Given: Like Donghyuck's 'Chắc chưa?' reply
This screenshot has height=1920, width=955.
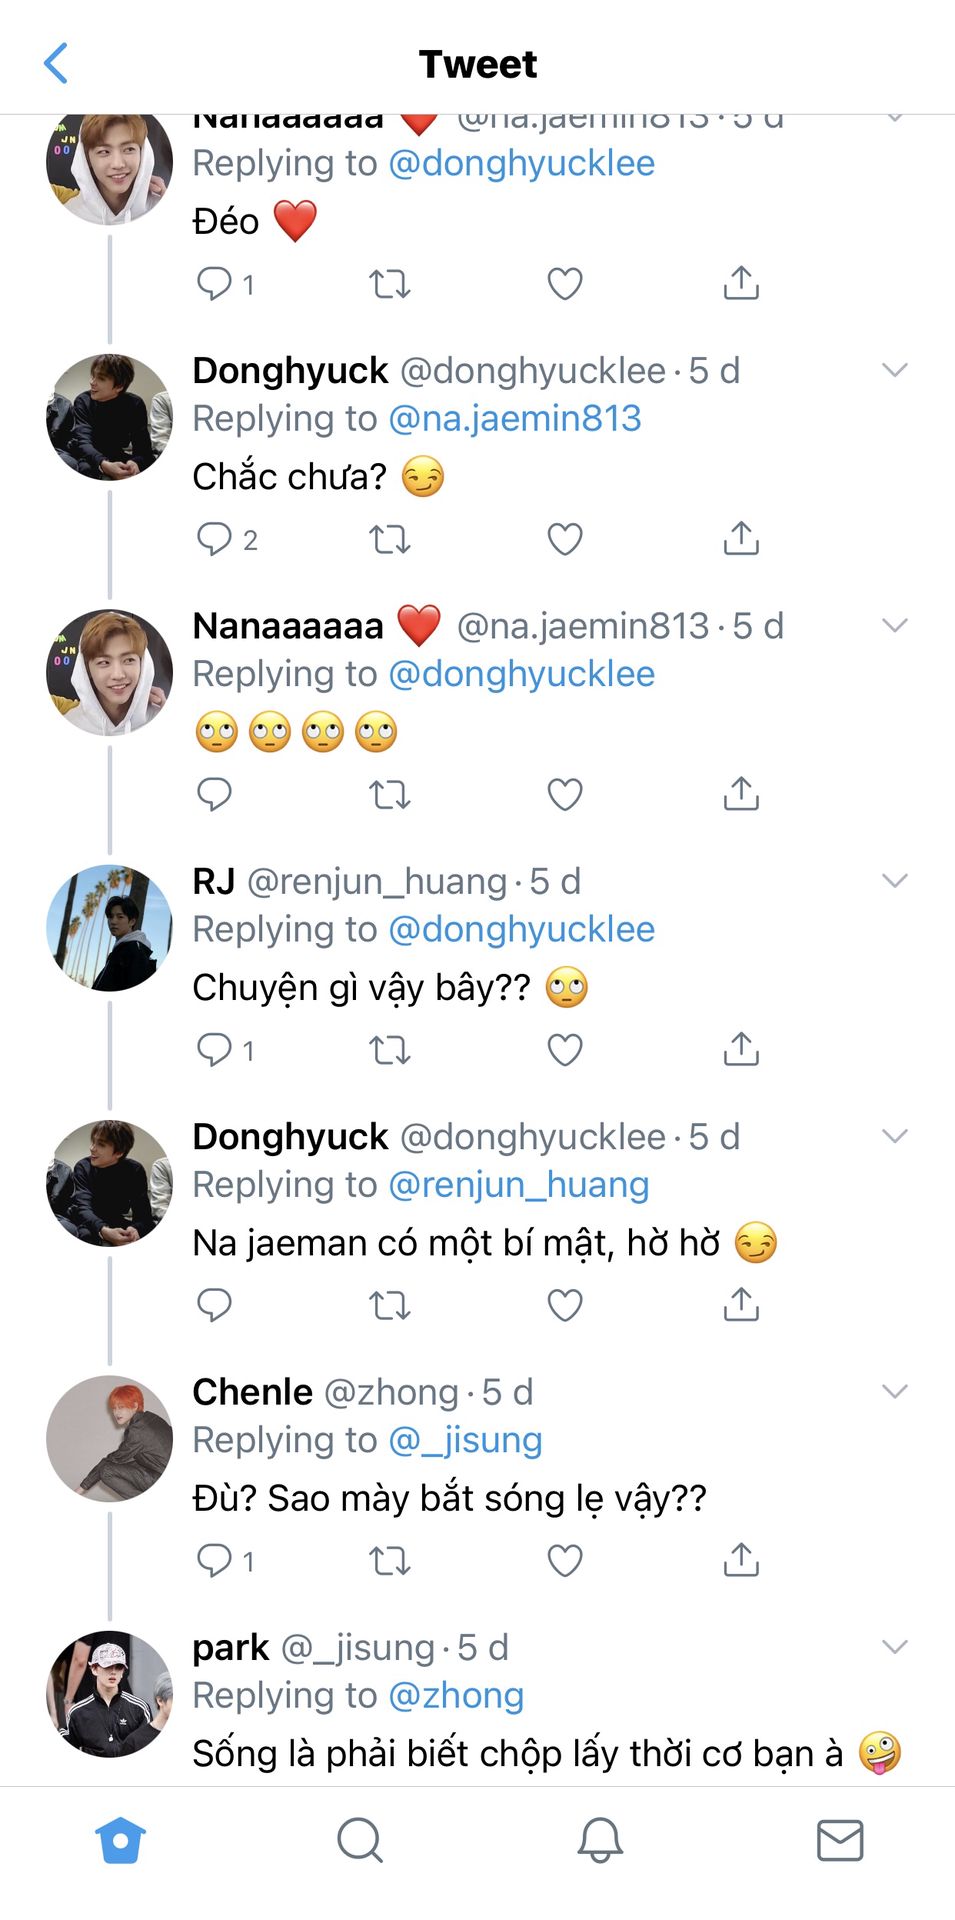Looking at the screenshot, I should click(x=564, y=539).
